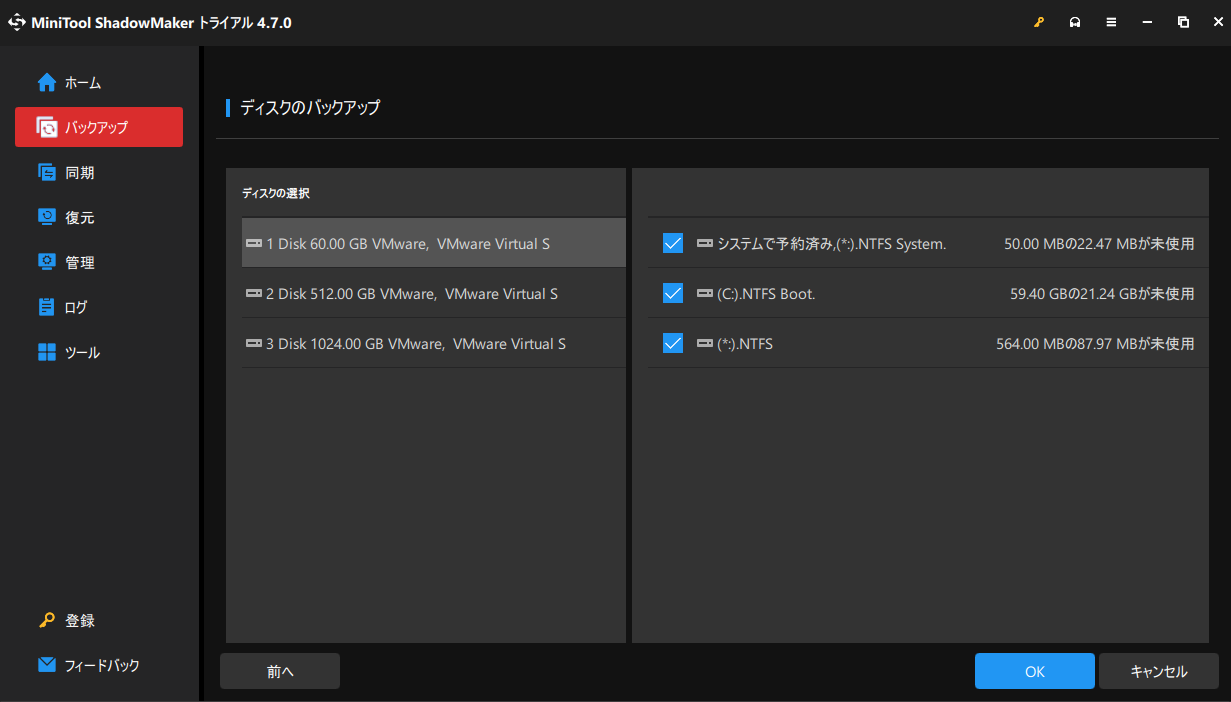This screenshot has height=702, width=1231.
Task: Open 登録 registration link in sidebar
Action: click(x=99, y=620)
